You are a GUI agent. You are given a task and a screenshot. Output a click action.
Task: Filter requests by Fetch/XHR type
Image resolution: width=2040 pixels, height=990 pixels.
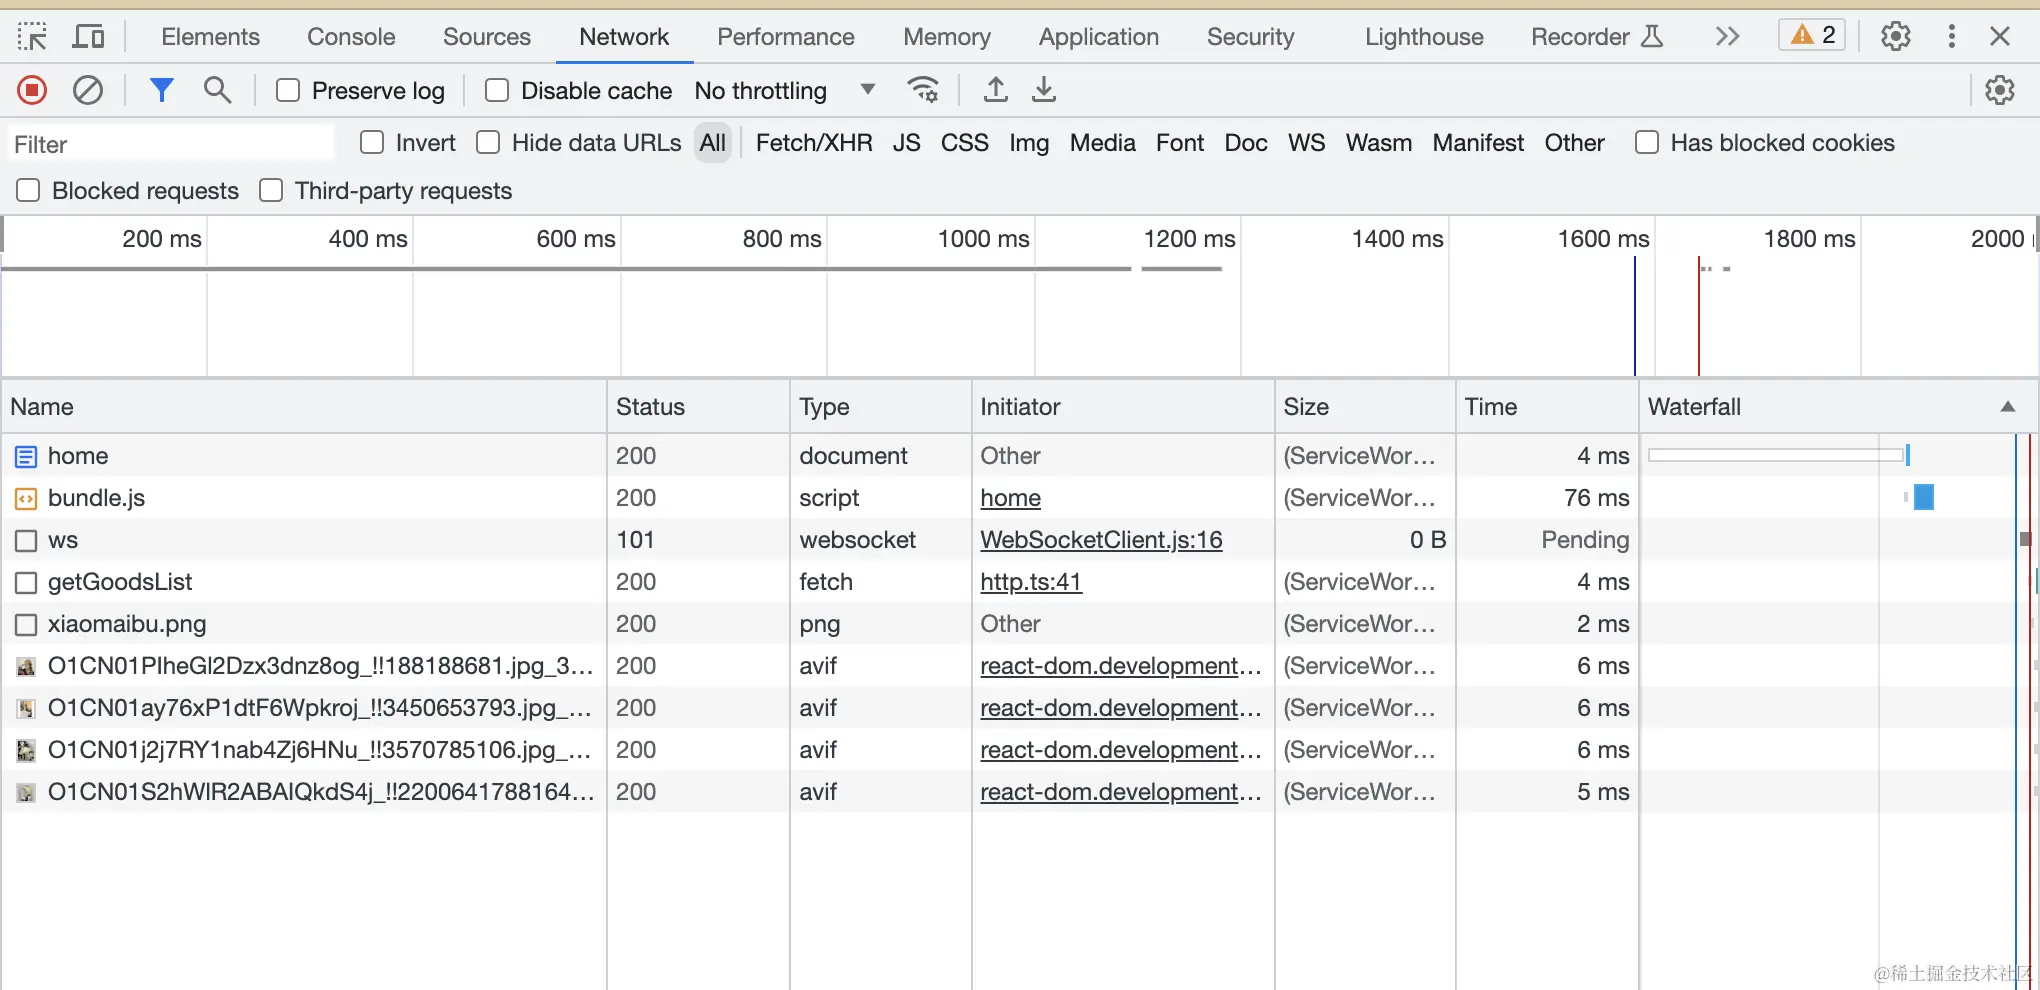pos(814,143)
